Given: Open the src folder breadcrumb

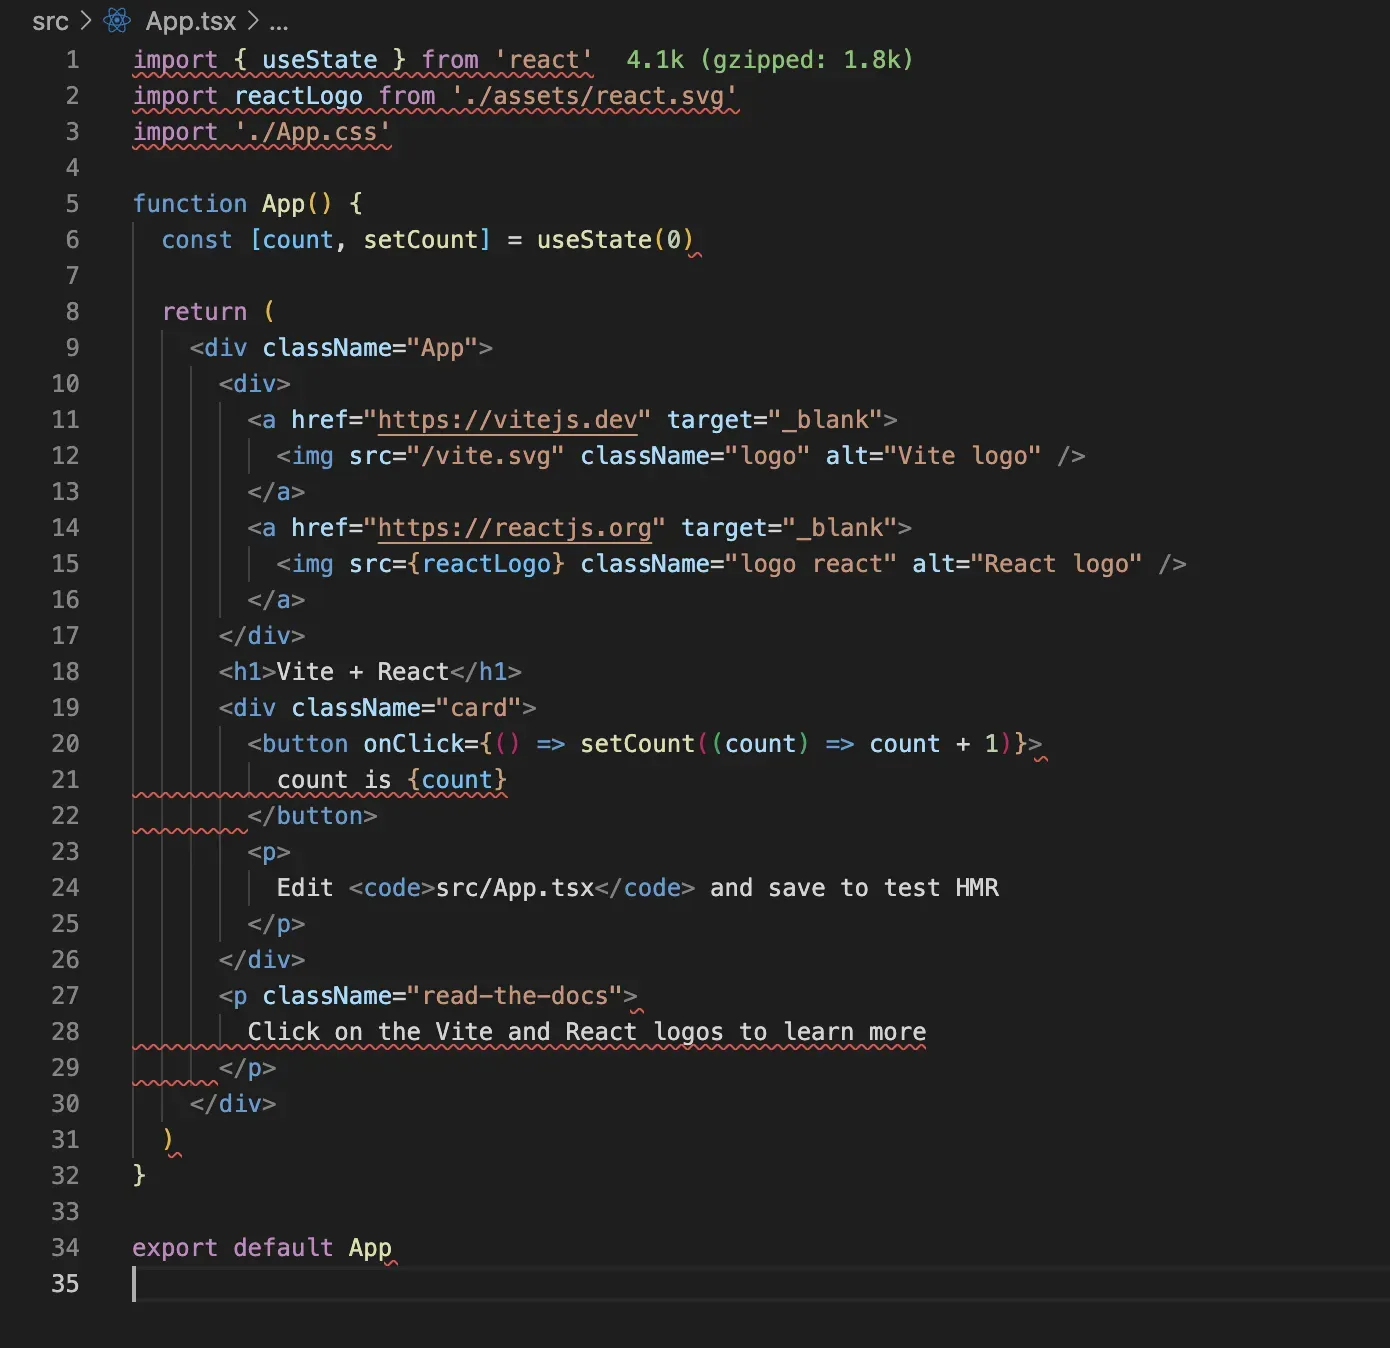Looking at the screenshot, I should click(50, 21).
